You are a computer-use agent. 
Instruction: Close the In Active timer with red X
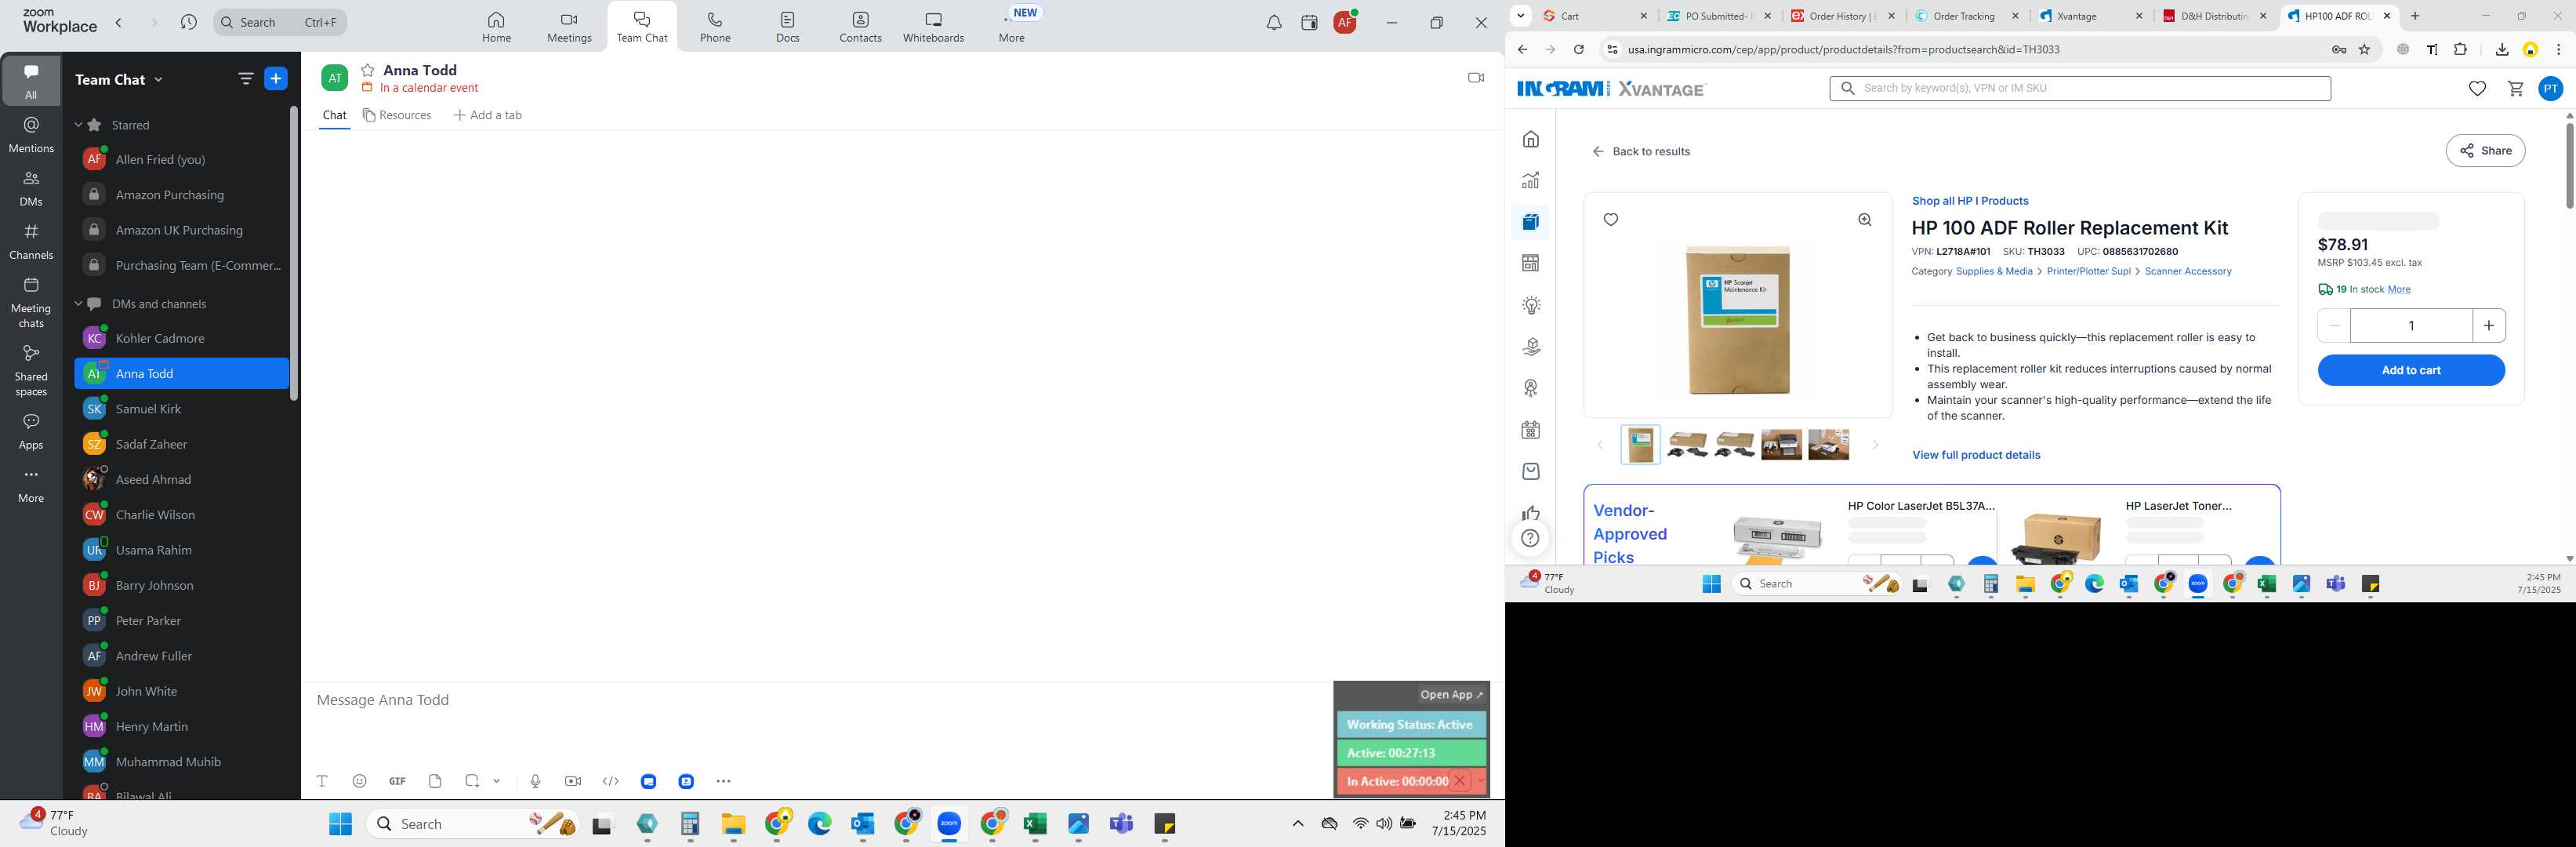pyautogui.click(x=1460, y=781)
